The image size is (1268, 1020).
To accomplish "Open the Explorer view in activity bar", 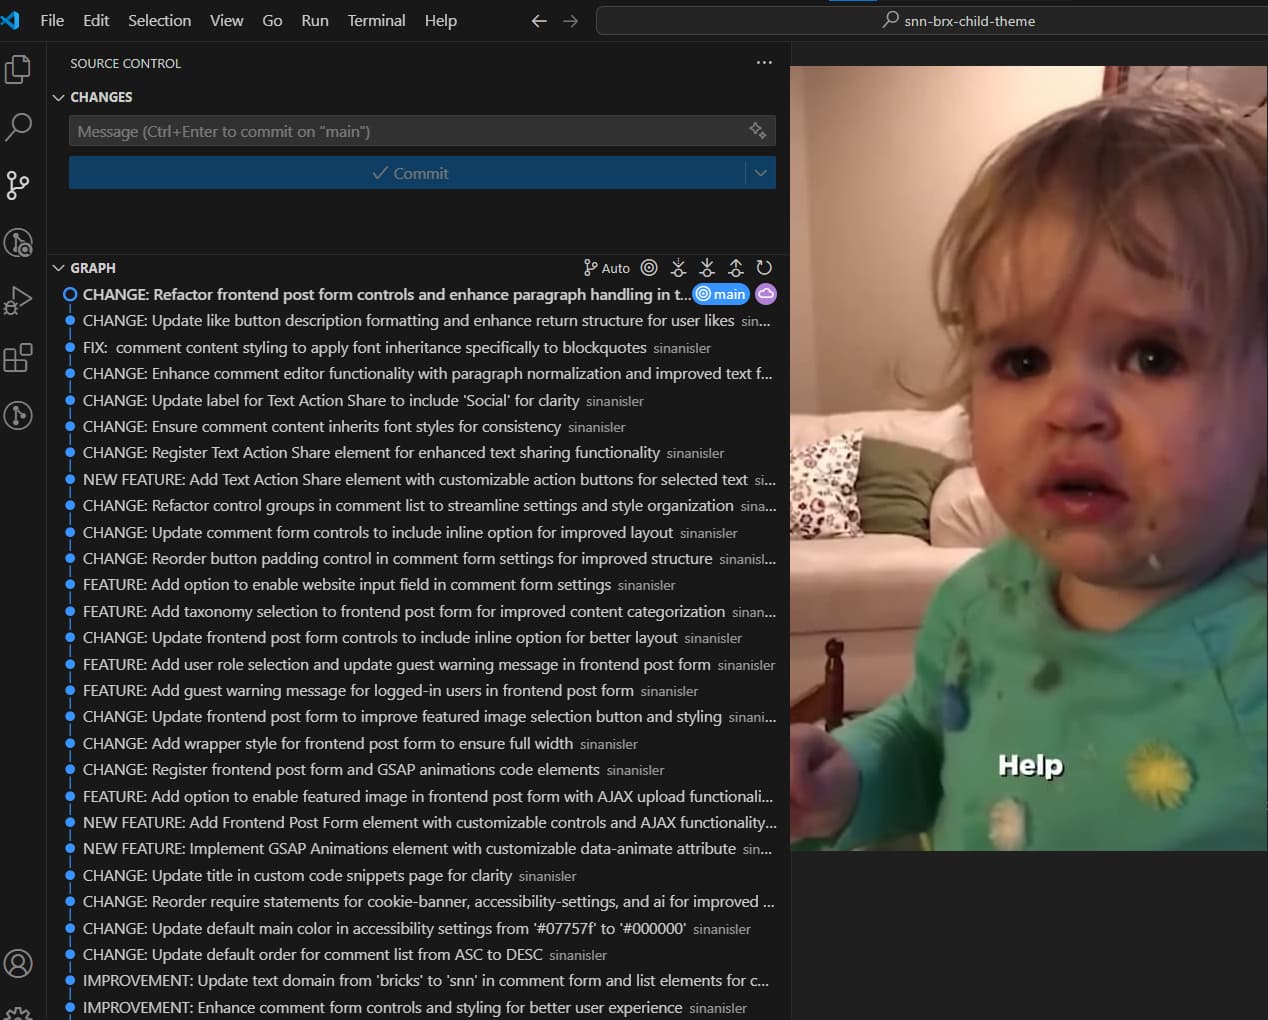I will pos(18,69).
